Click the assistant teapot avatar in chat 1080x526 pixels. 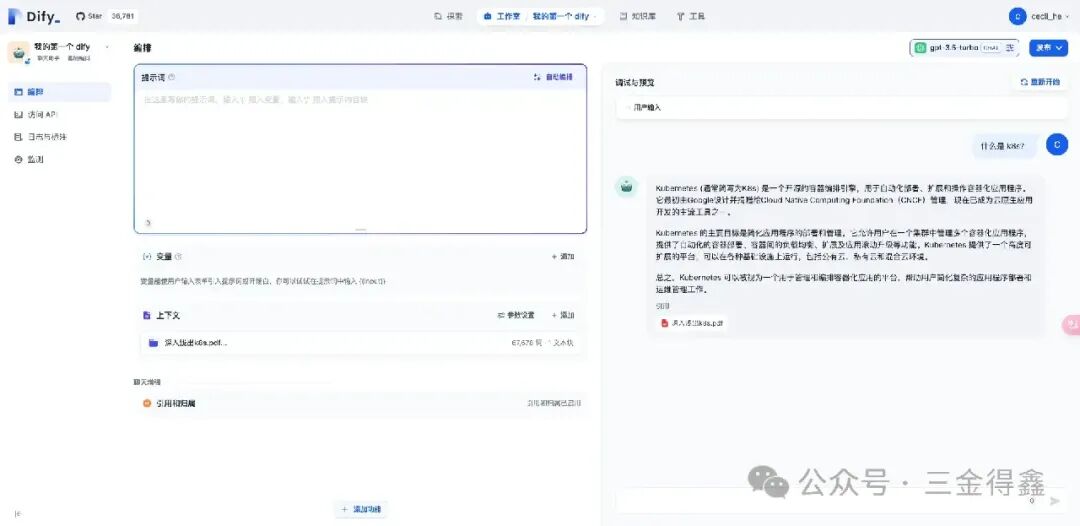[x=626, y=185]
